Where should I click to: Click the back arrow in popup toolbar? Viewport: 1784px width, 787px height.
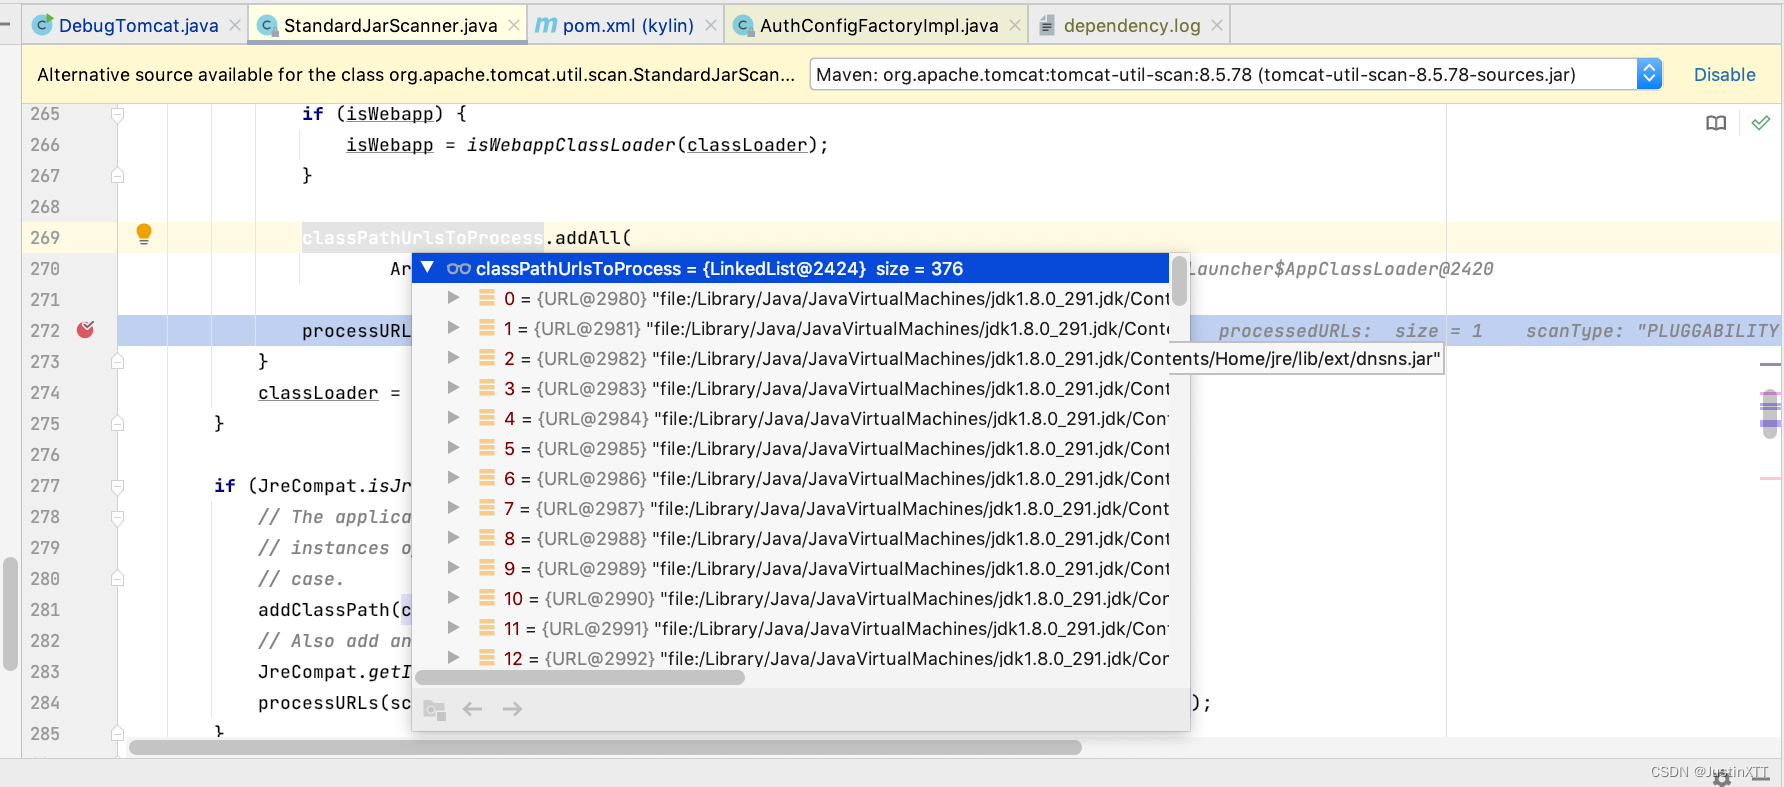click(473, 709)
